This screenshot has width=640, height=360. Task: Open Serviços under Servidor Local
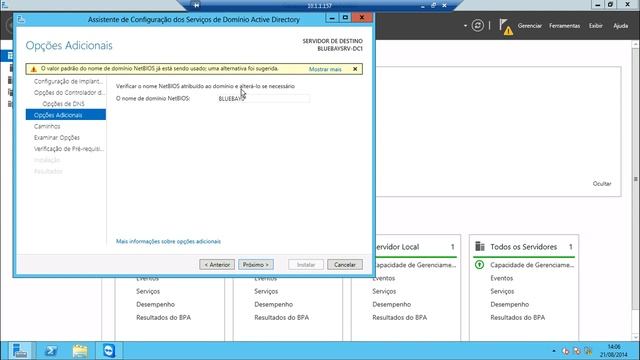pos(384,291)
